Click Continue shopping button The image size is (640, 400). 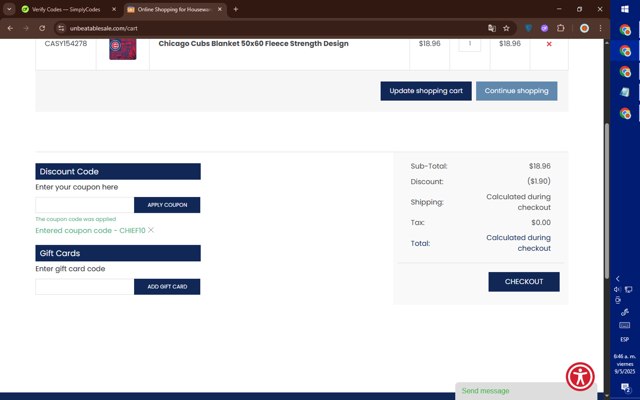click(x=516, y=91)
